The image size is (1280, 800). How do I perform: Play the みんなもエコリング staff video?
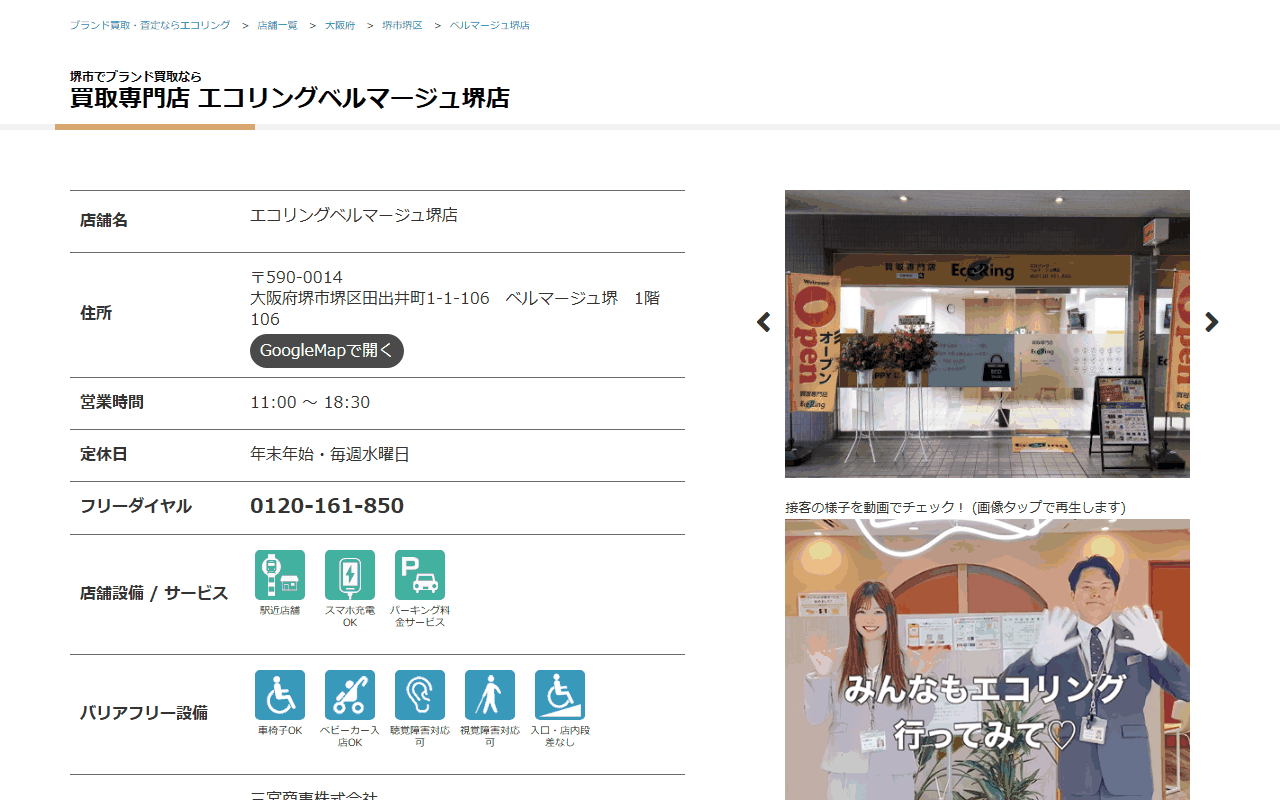(x=987, y=659)
